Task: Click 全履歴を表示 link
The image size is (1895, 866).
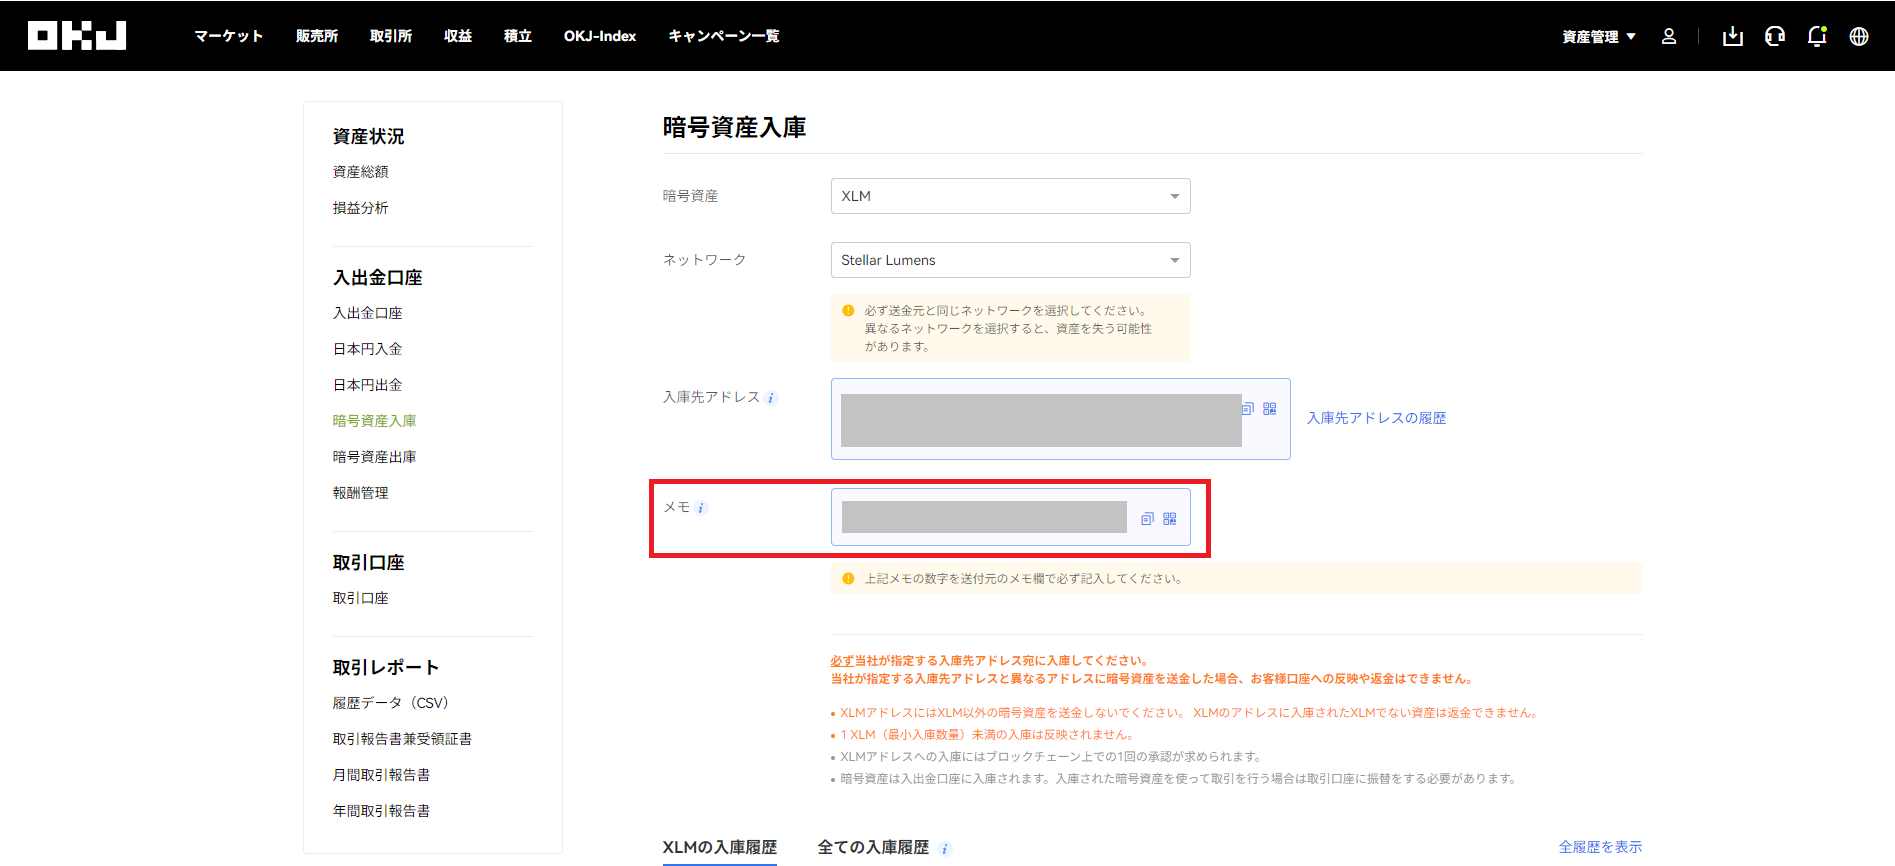Action: click(1600, 847)
